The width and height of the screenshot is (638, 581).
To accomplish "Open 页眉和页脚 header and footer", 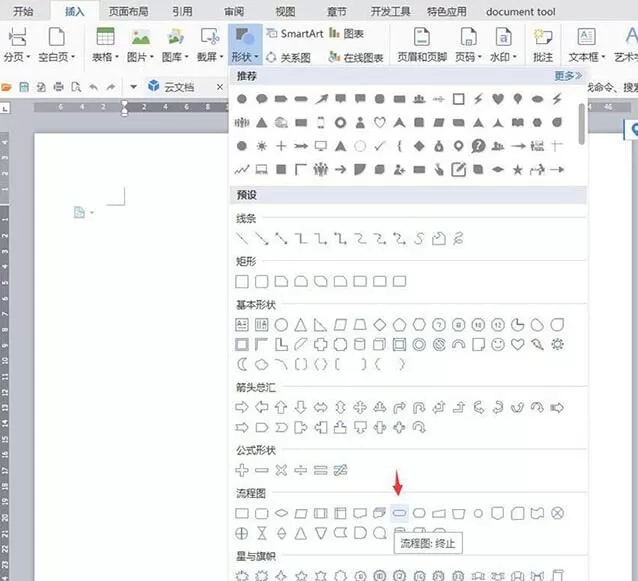I will pos(422,45).
